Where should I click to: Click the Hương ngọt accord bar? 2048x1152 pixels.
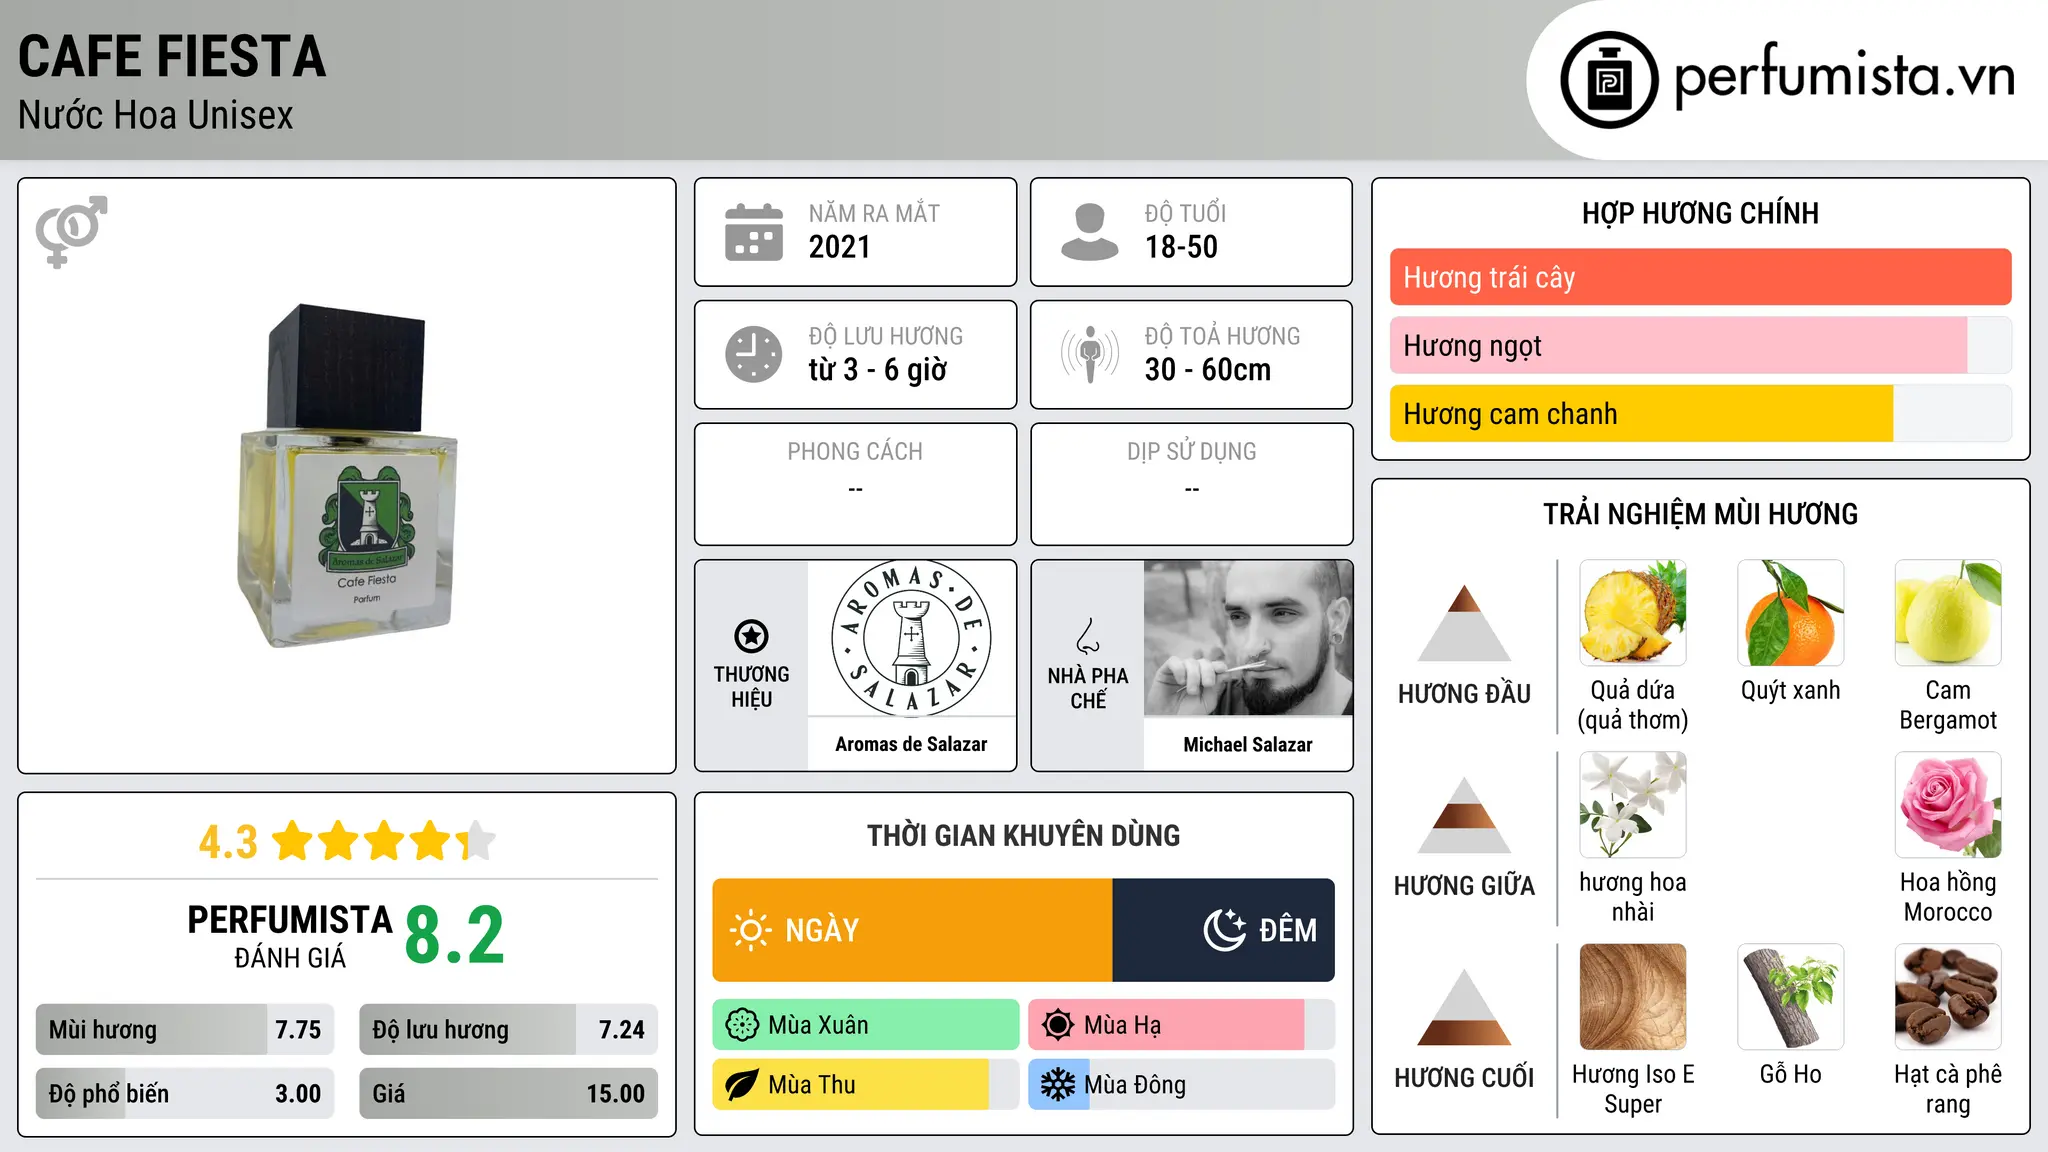tap(1700, 345)
